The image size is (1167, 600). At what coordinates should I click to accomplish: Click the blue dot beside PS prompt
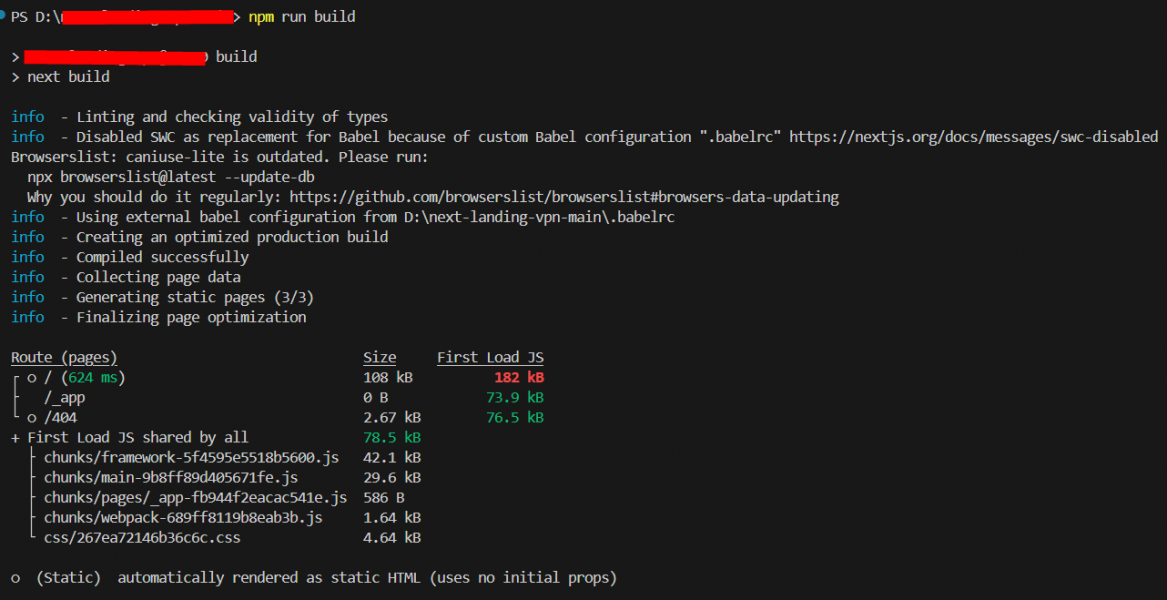tap(4, 16)
